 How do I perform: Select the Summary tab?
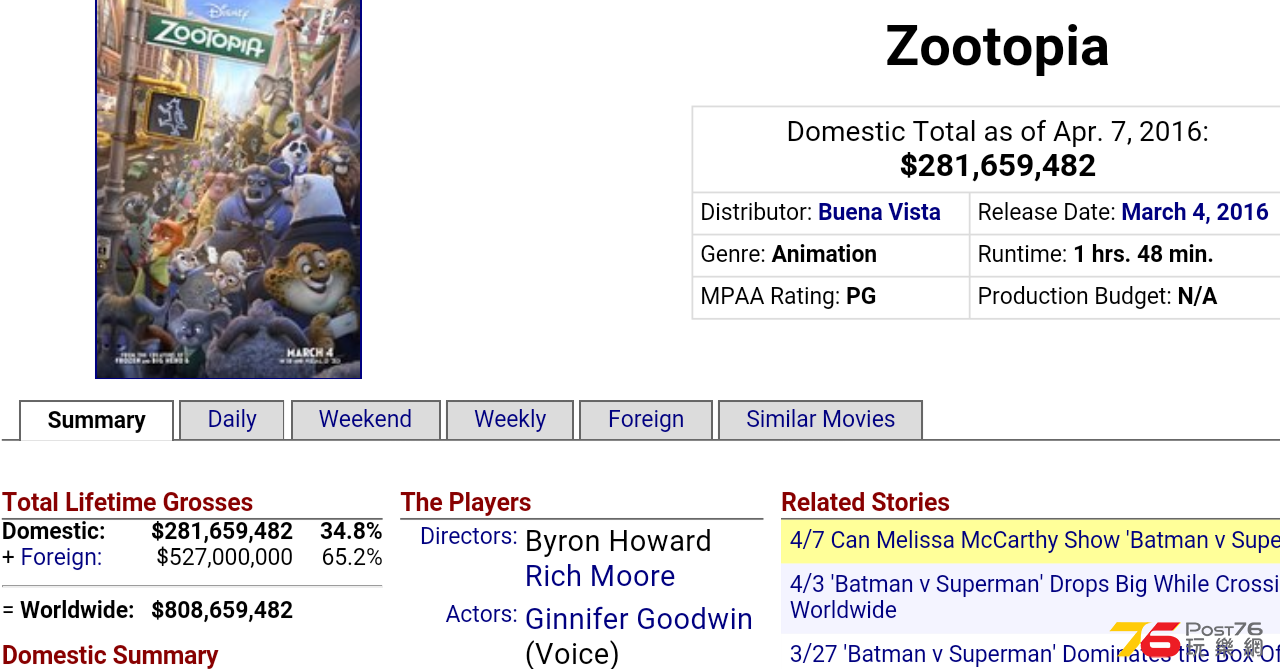click(x=96, y=420)
